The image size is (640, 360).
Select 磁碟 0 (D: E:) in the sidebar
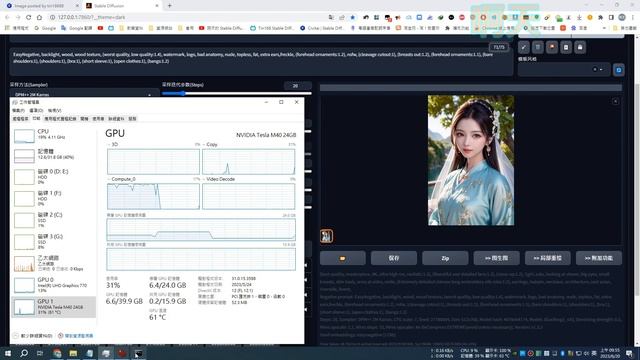[x=53, y=176]
